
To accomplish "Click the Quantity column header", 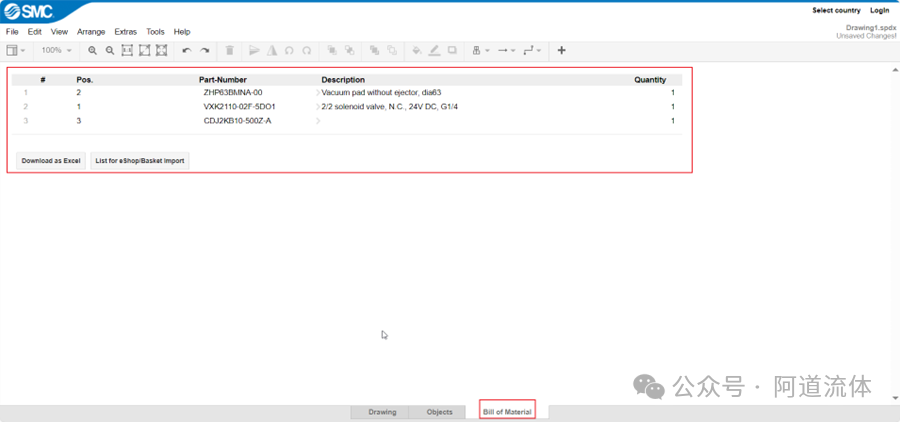I will (x=650, y=80).
